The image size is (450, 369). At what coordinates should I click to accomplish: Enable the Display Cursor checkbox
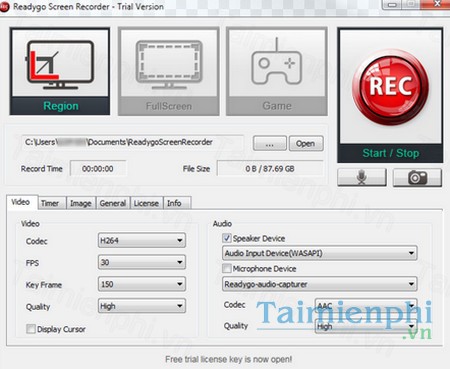pyautogui.click(x=31, y=329)
